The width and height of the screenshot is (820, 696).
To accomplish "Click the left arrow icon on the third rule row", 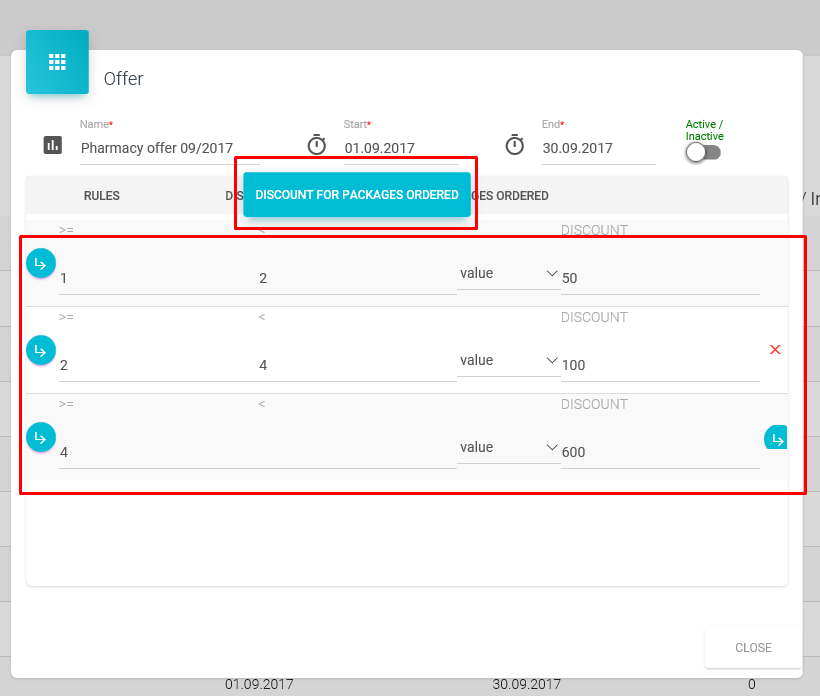I will [x=41, y=437].
